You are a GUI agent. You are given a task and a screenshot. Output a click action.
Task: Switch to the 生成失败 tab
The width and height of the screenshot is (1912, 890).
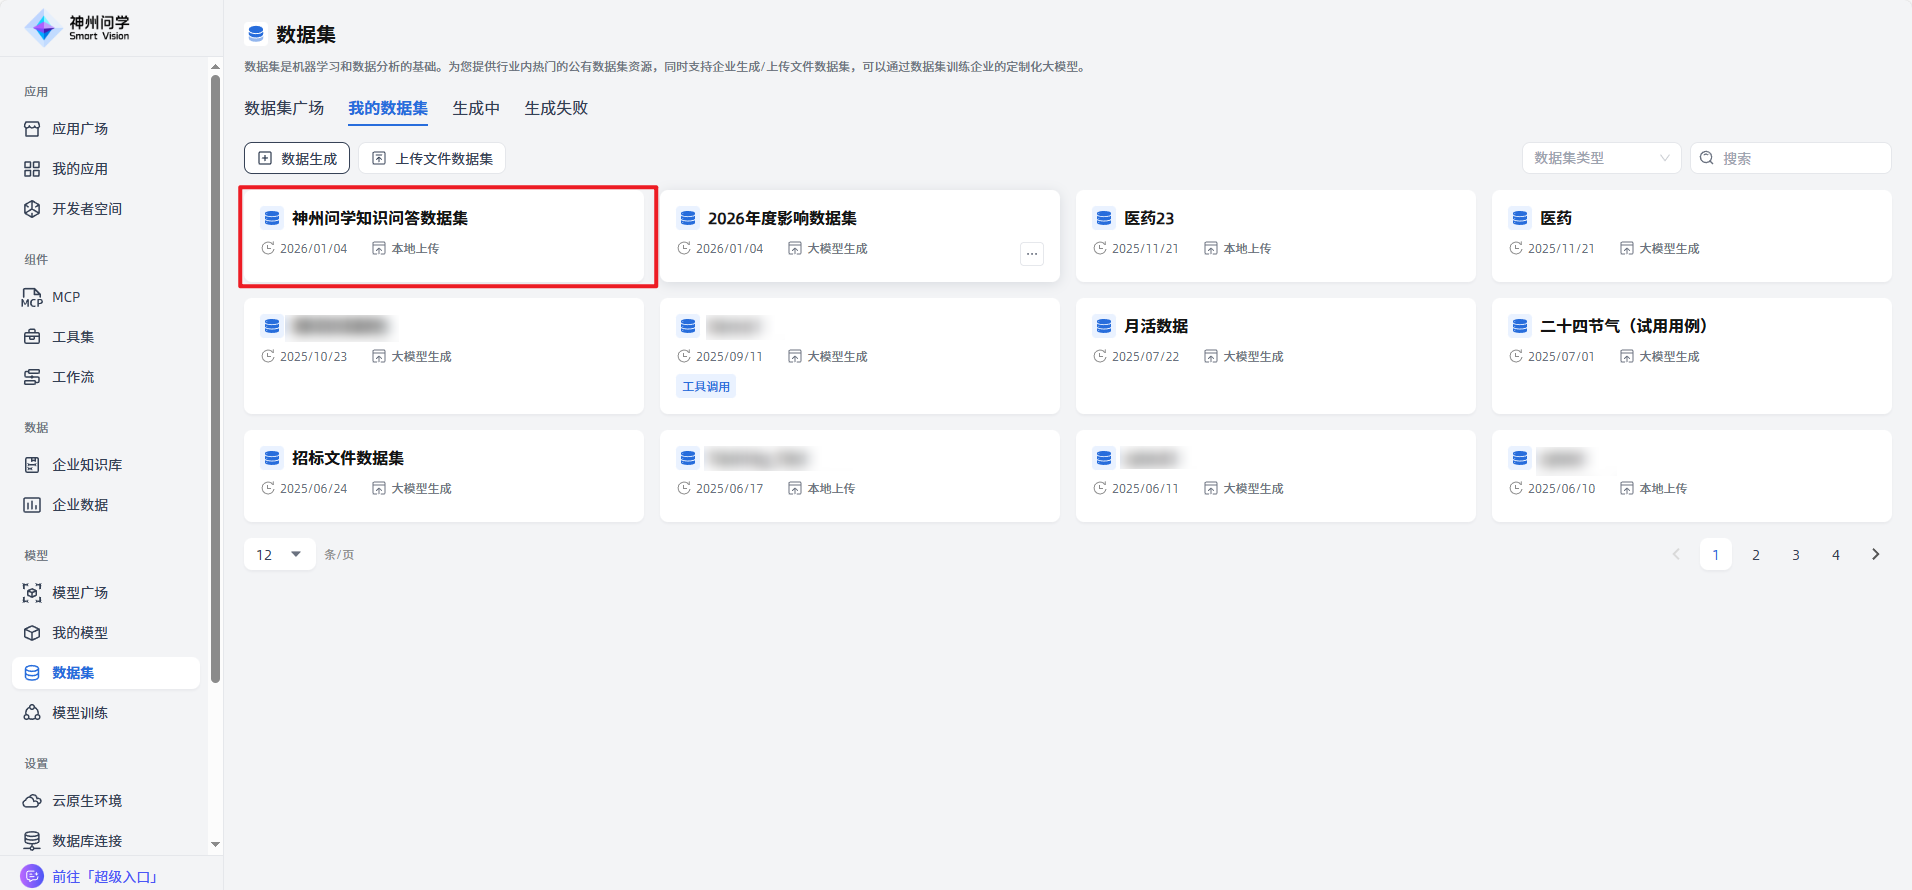click(x=556, y=108)
